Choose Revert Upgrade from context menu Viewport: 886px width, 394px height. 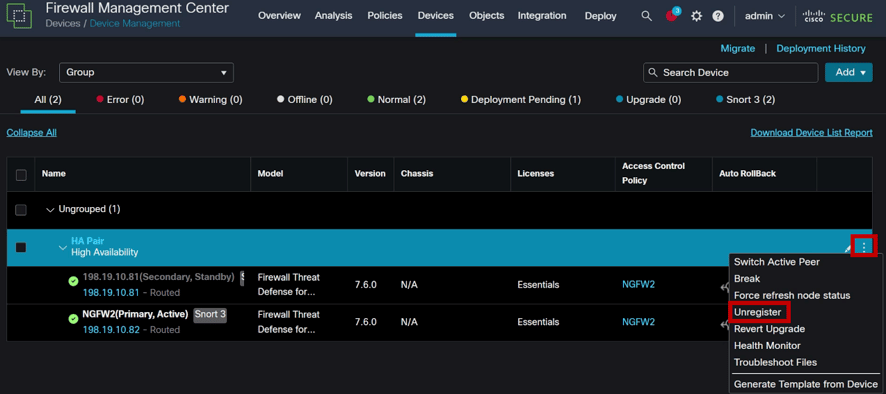[x=769, y=329]
